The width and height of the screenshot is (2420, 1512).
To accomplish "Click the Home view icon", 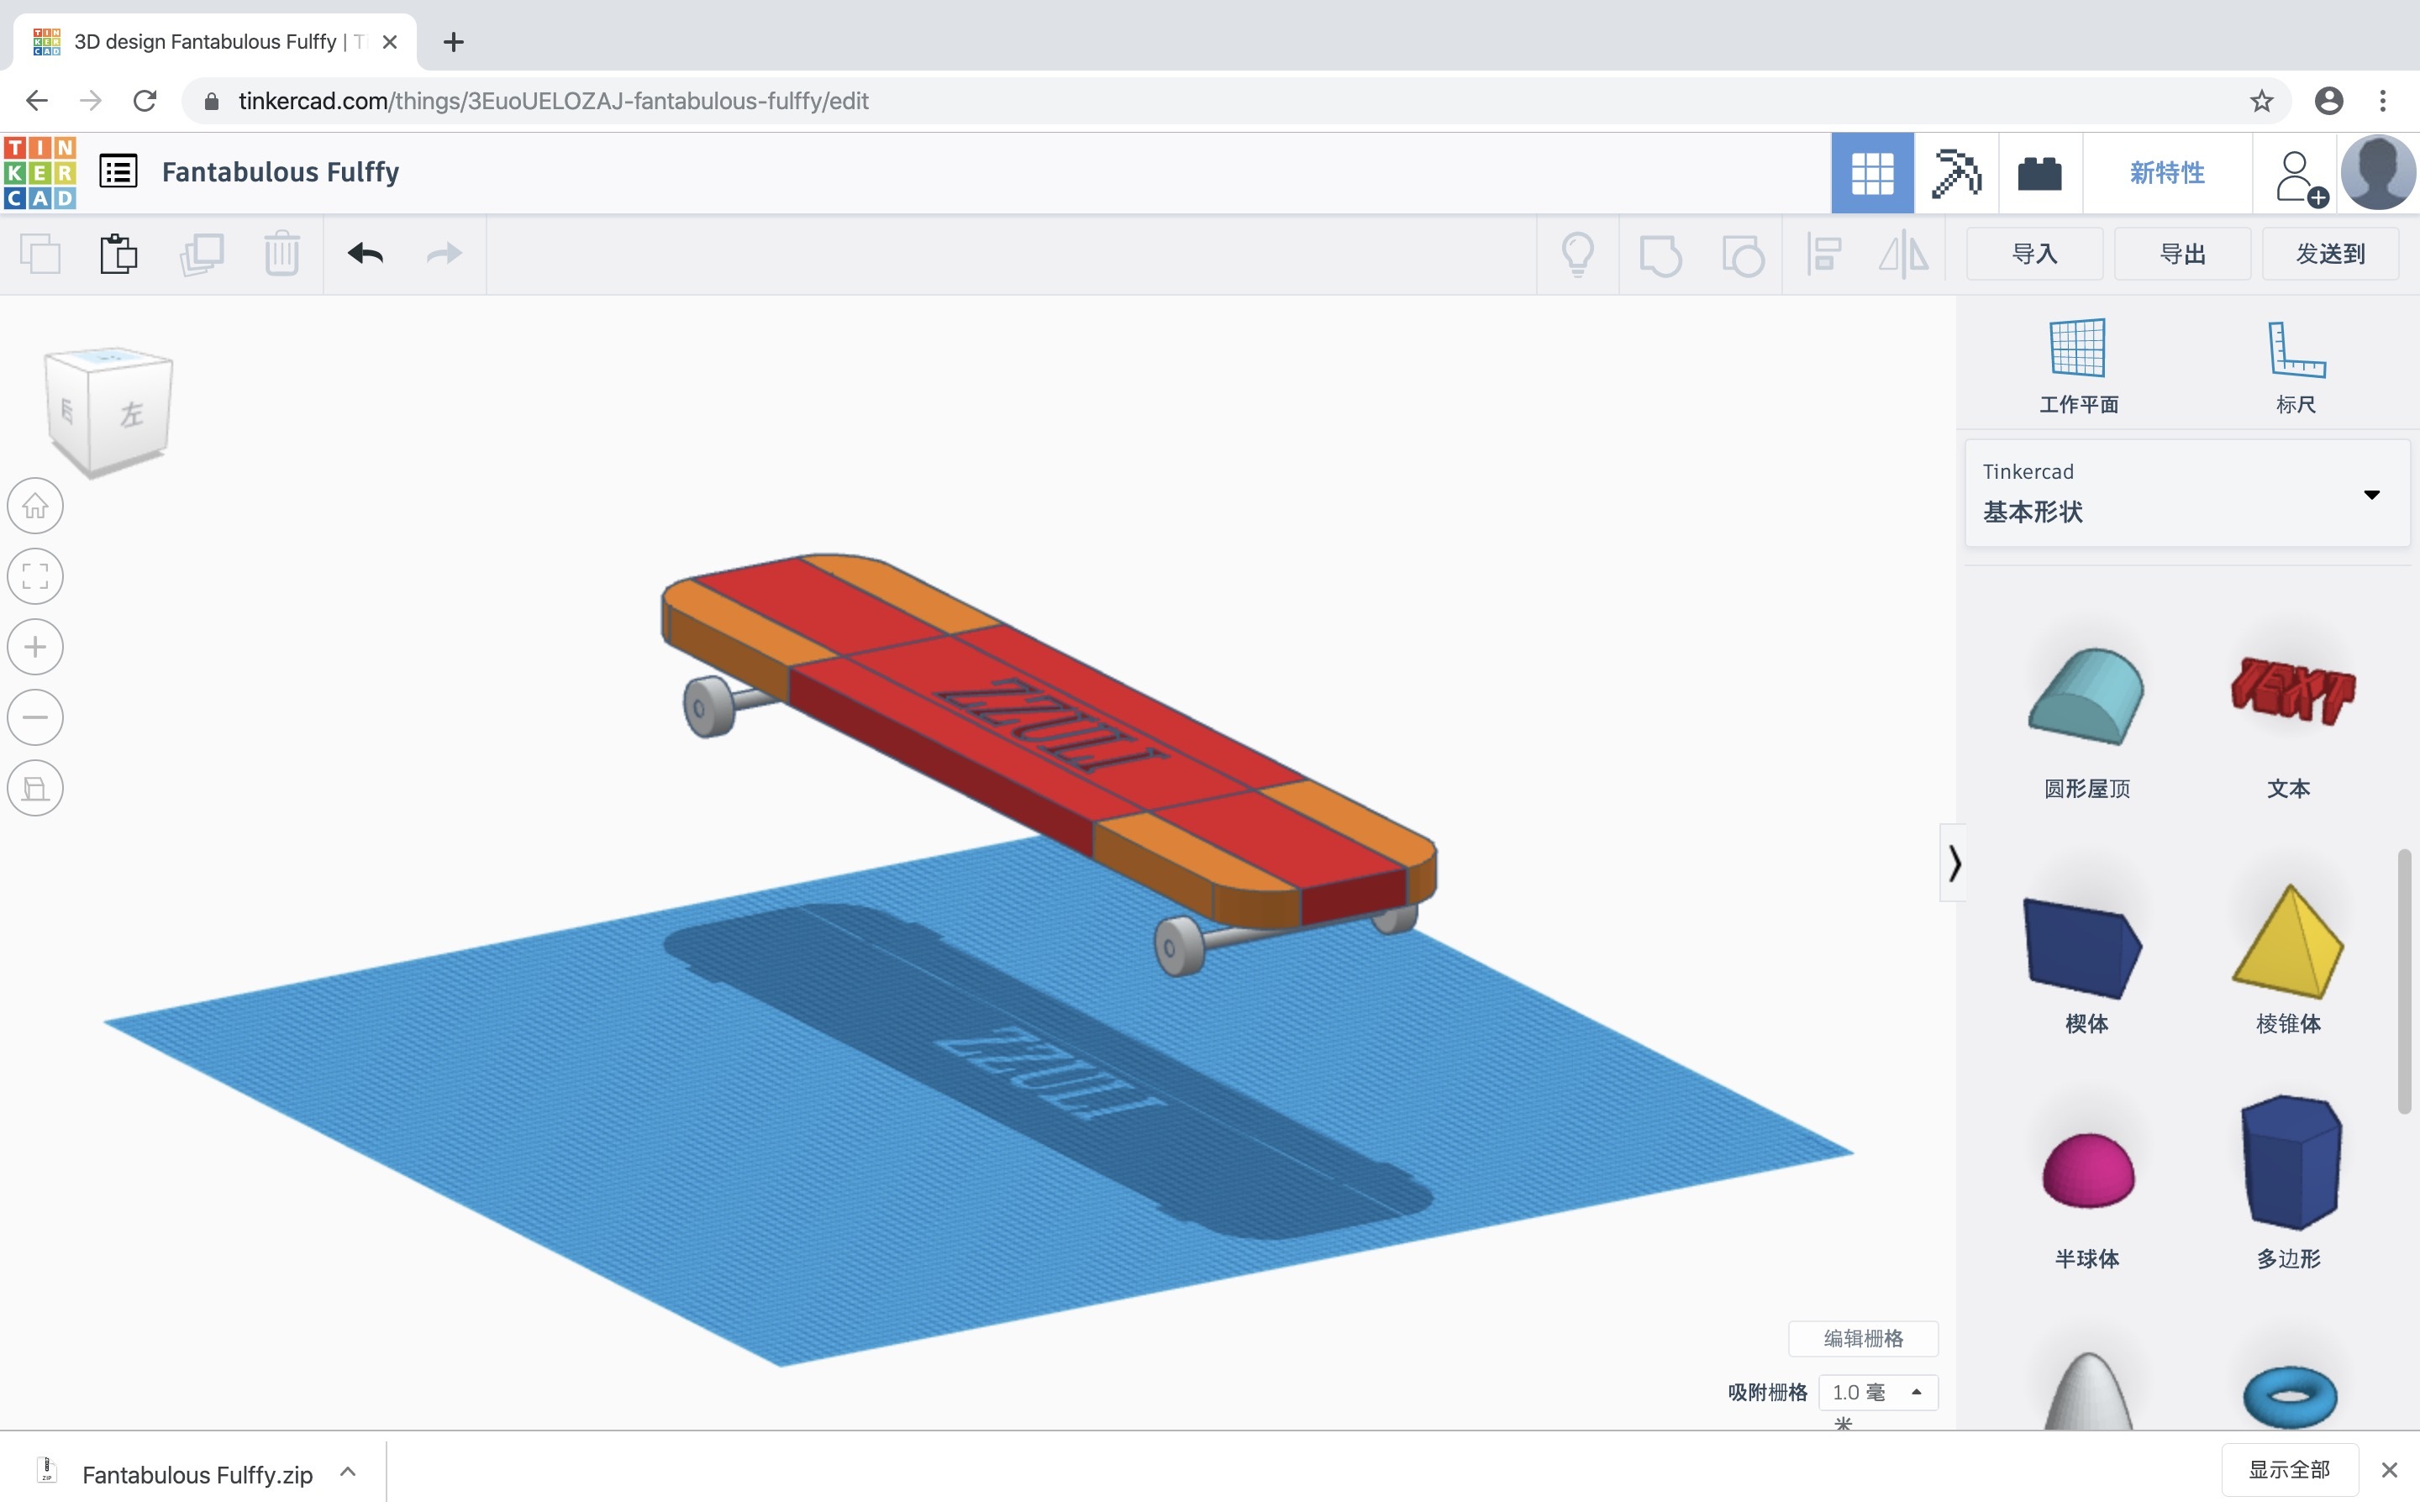I will (x=35, y=506).
